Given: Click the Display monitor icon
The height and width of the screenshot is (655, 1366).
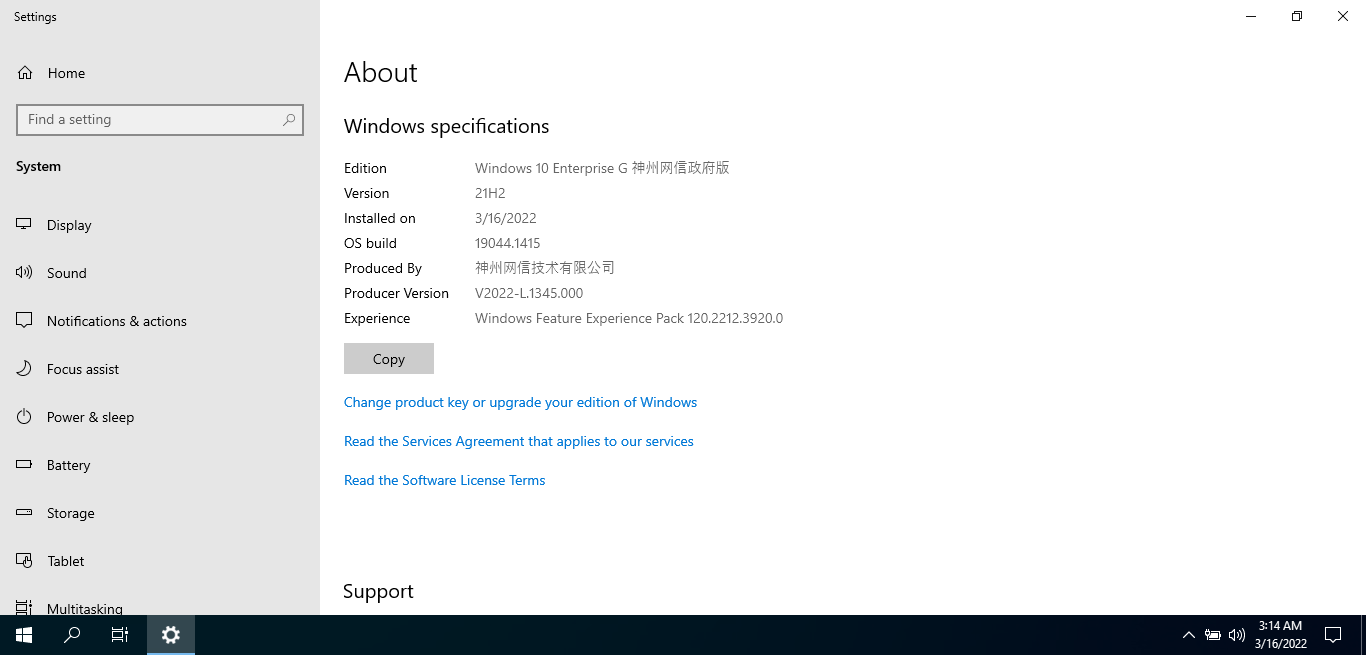Looking at the screenshot, I should click(24, 225).
